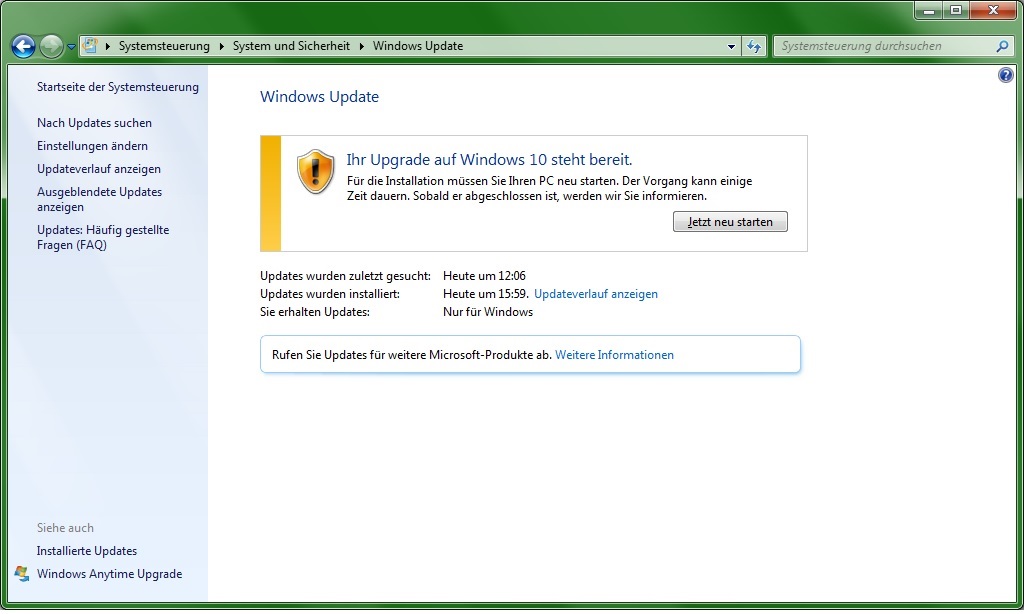Expand arrow before Systemsteuerung breadcrumb
This screenshot has height=614, width=1028.
108,47
